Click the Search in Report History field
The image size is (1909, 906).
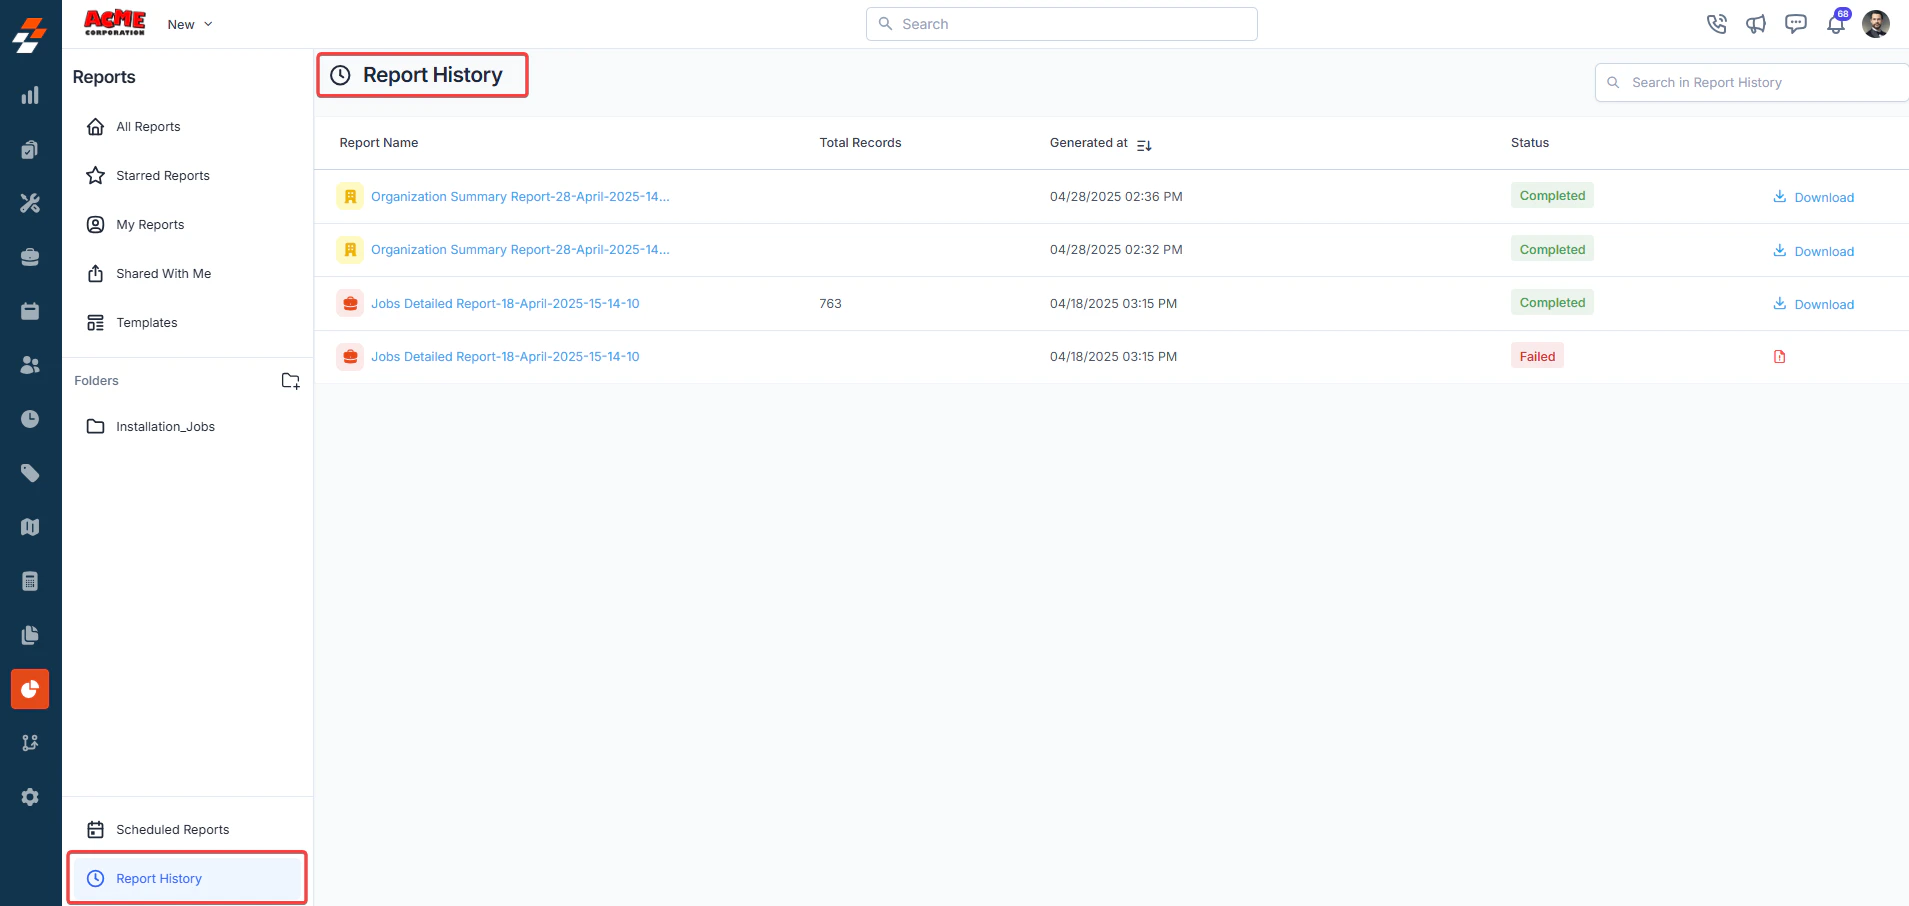click(1751, 83)
